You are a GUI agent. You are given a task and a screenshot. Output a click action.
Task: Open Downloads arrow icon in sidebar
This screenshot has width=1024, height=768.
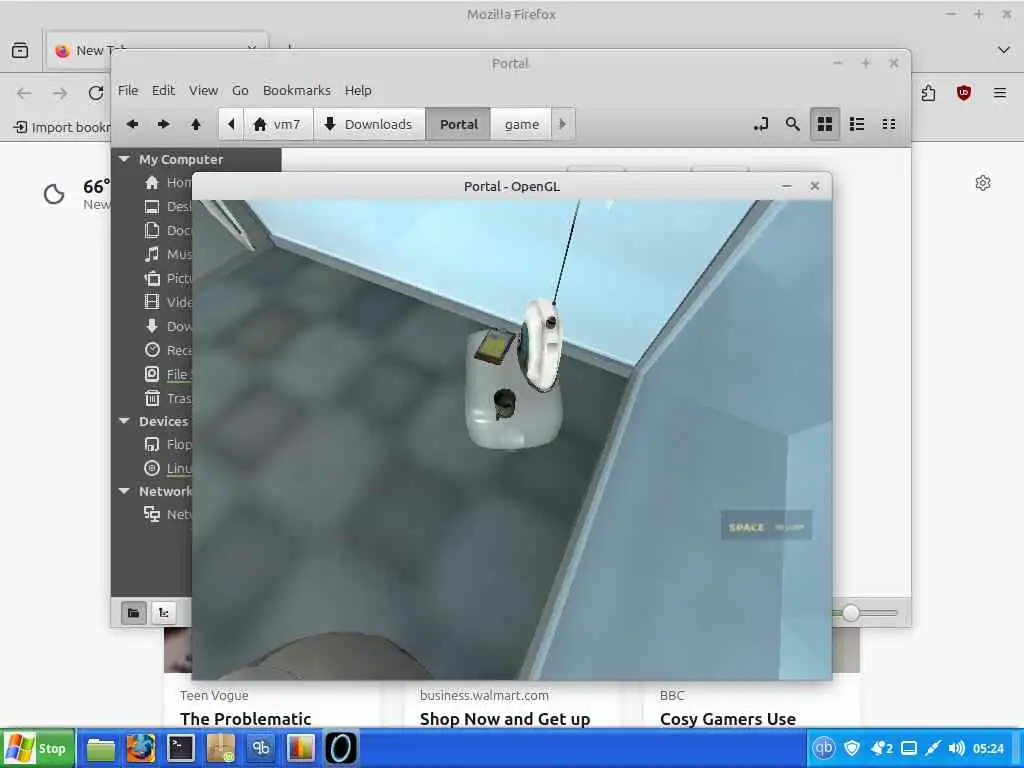(152, 326)
